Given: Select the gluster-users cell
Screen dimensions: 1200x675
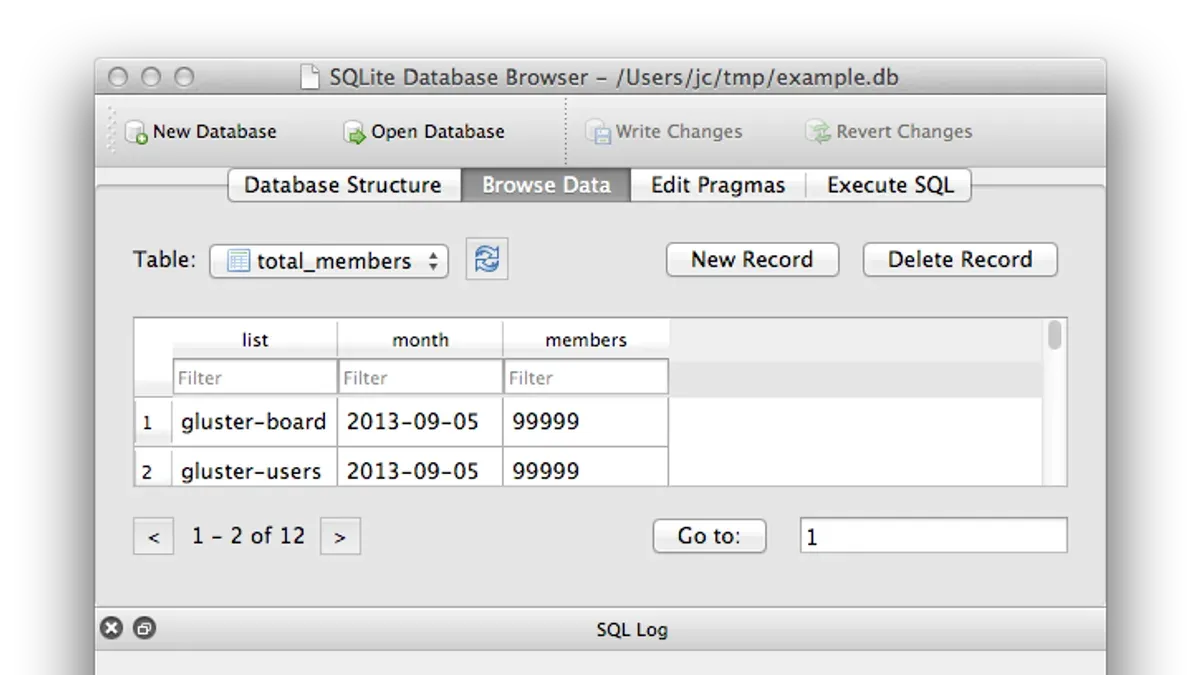Looking at the screenshot, I should coord(255,469).
